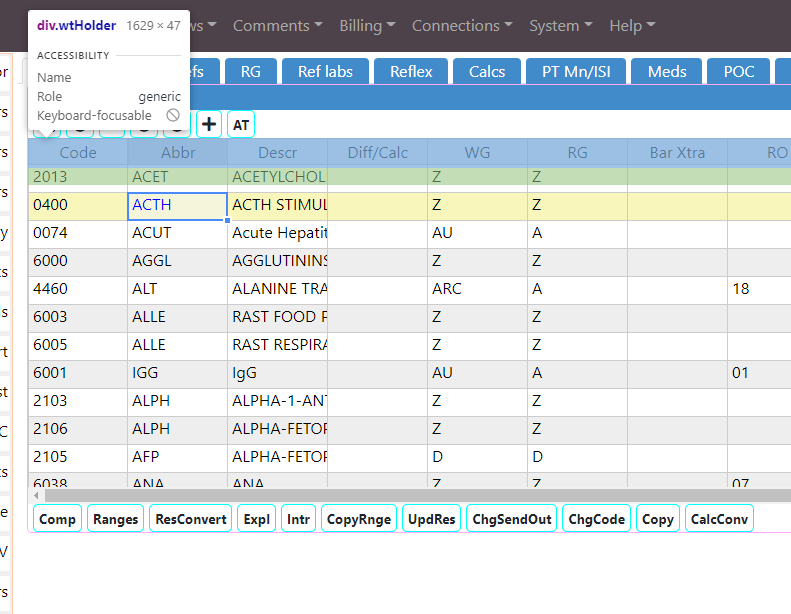Select the RO value 01 cell
Image resolution: width=791 pixels, height=614 pixels.
[x=759, y=373]
